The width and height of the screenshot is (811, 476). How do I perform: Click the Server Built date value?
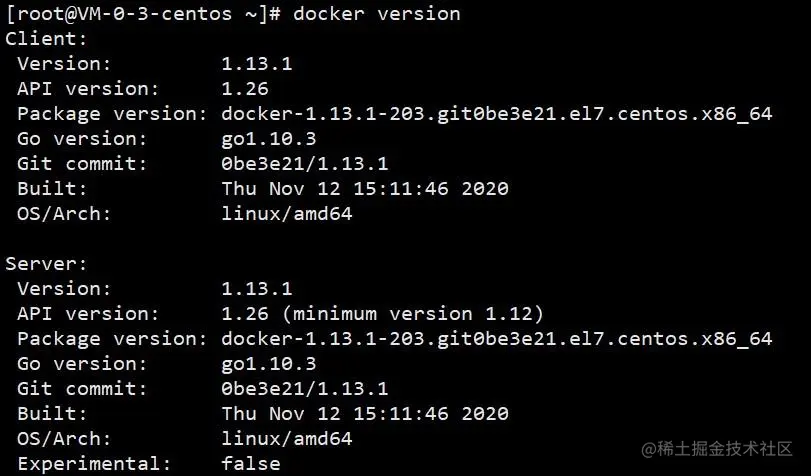[365, 414]
